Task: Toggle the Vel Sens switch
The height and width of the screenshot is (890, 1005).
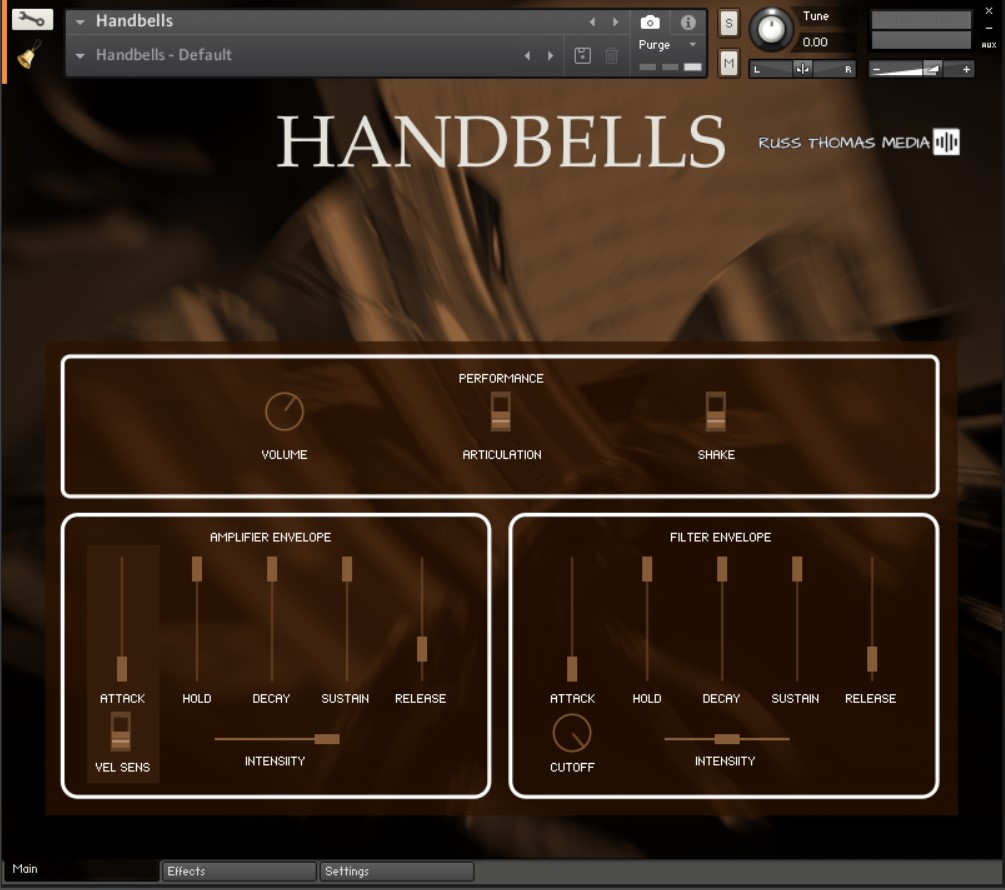Action: pyautogui.click(x=120, y=731)
